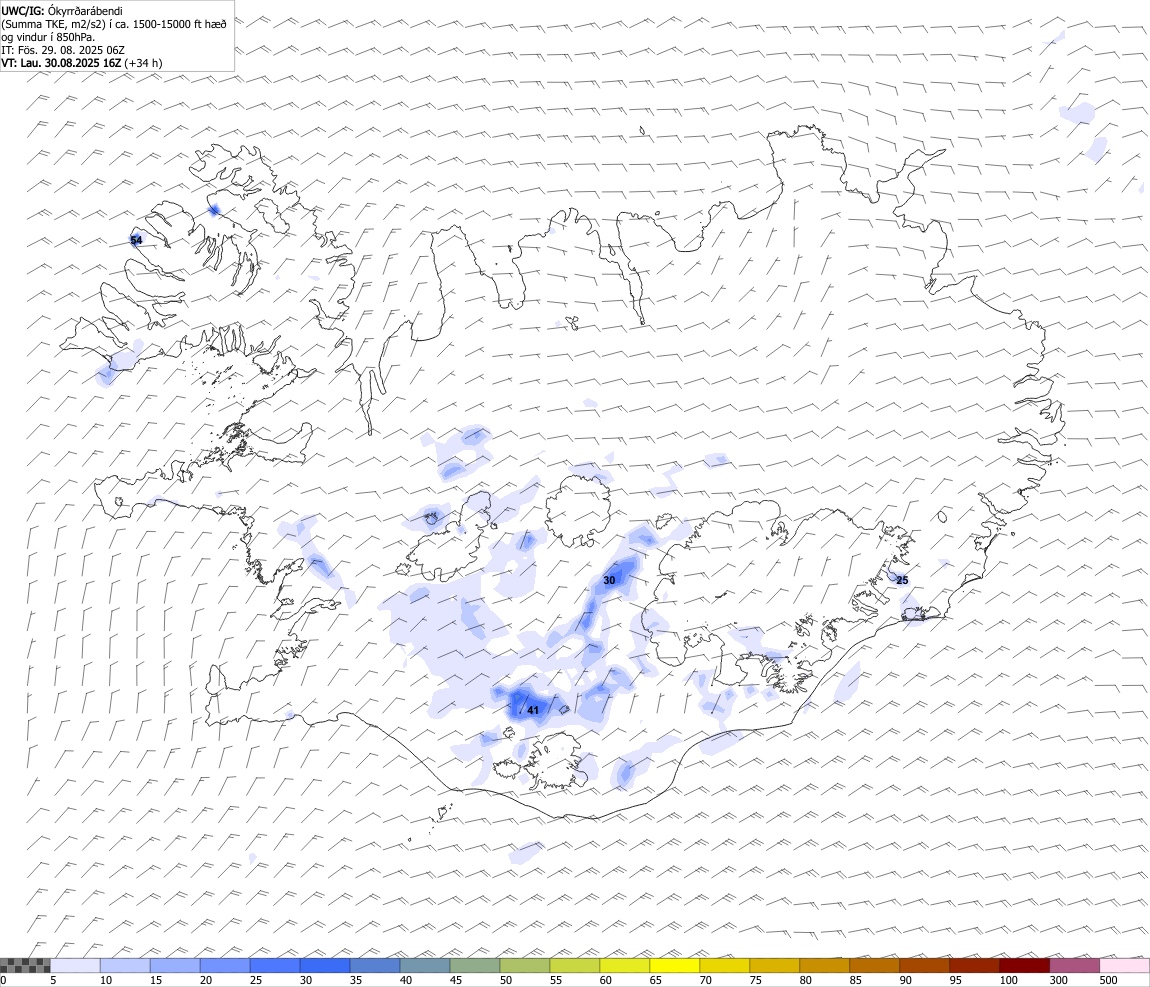The height and width of the screenshot is (987, 1150).
Task: Click the 'og vindur í 850hPa.' line
Action: (48, 37)
